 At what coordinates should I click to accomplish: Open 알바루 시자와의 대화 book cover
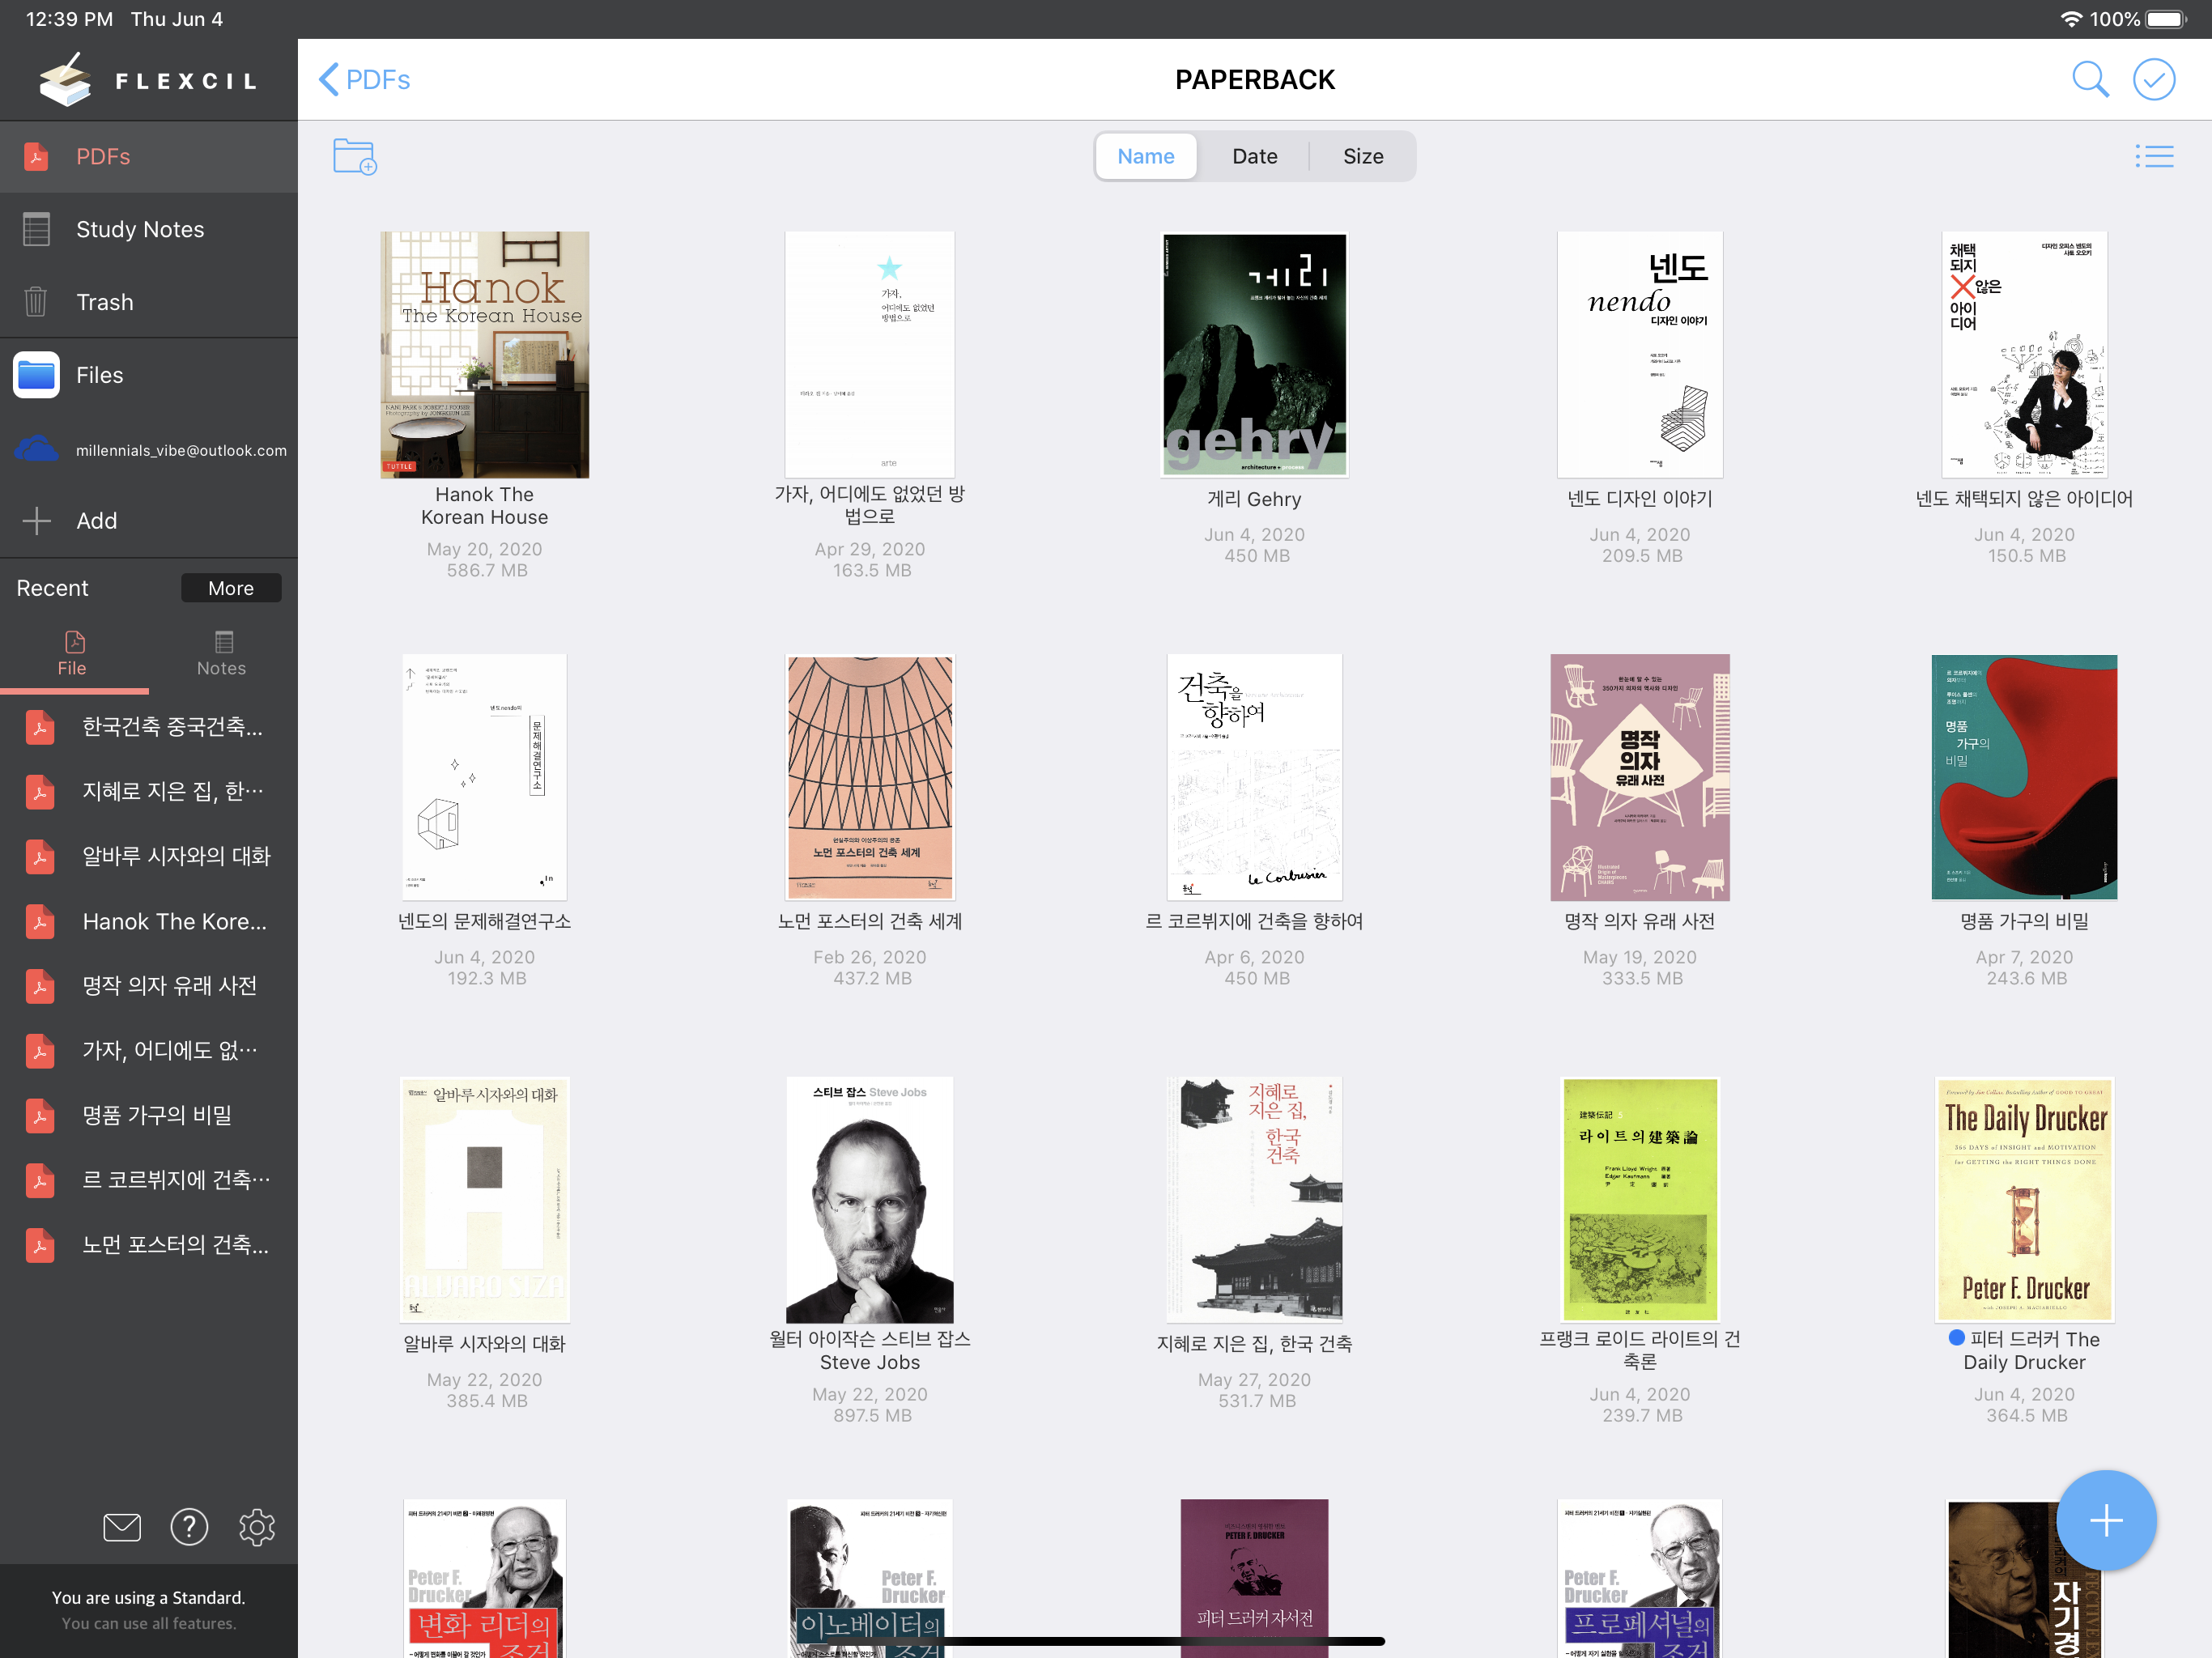pos(484,1200)
